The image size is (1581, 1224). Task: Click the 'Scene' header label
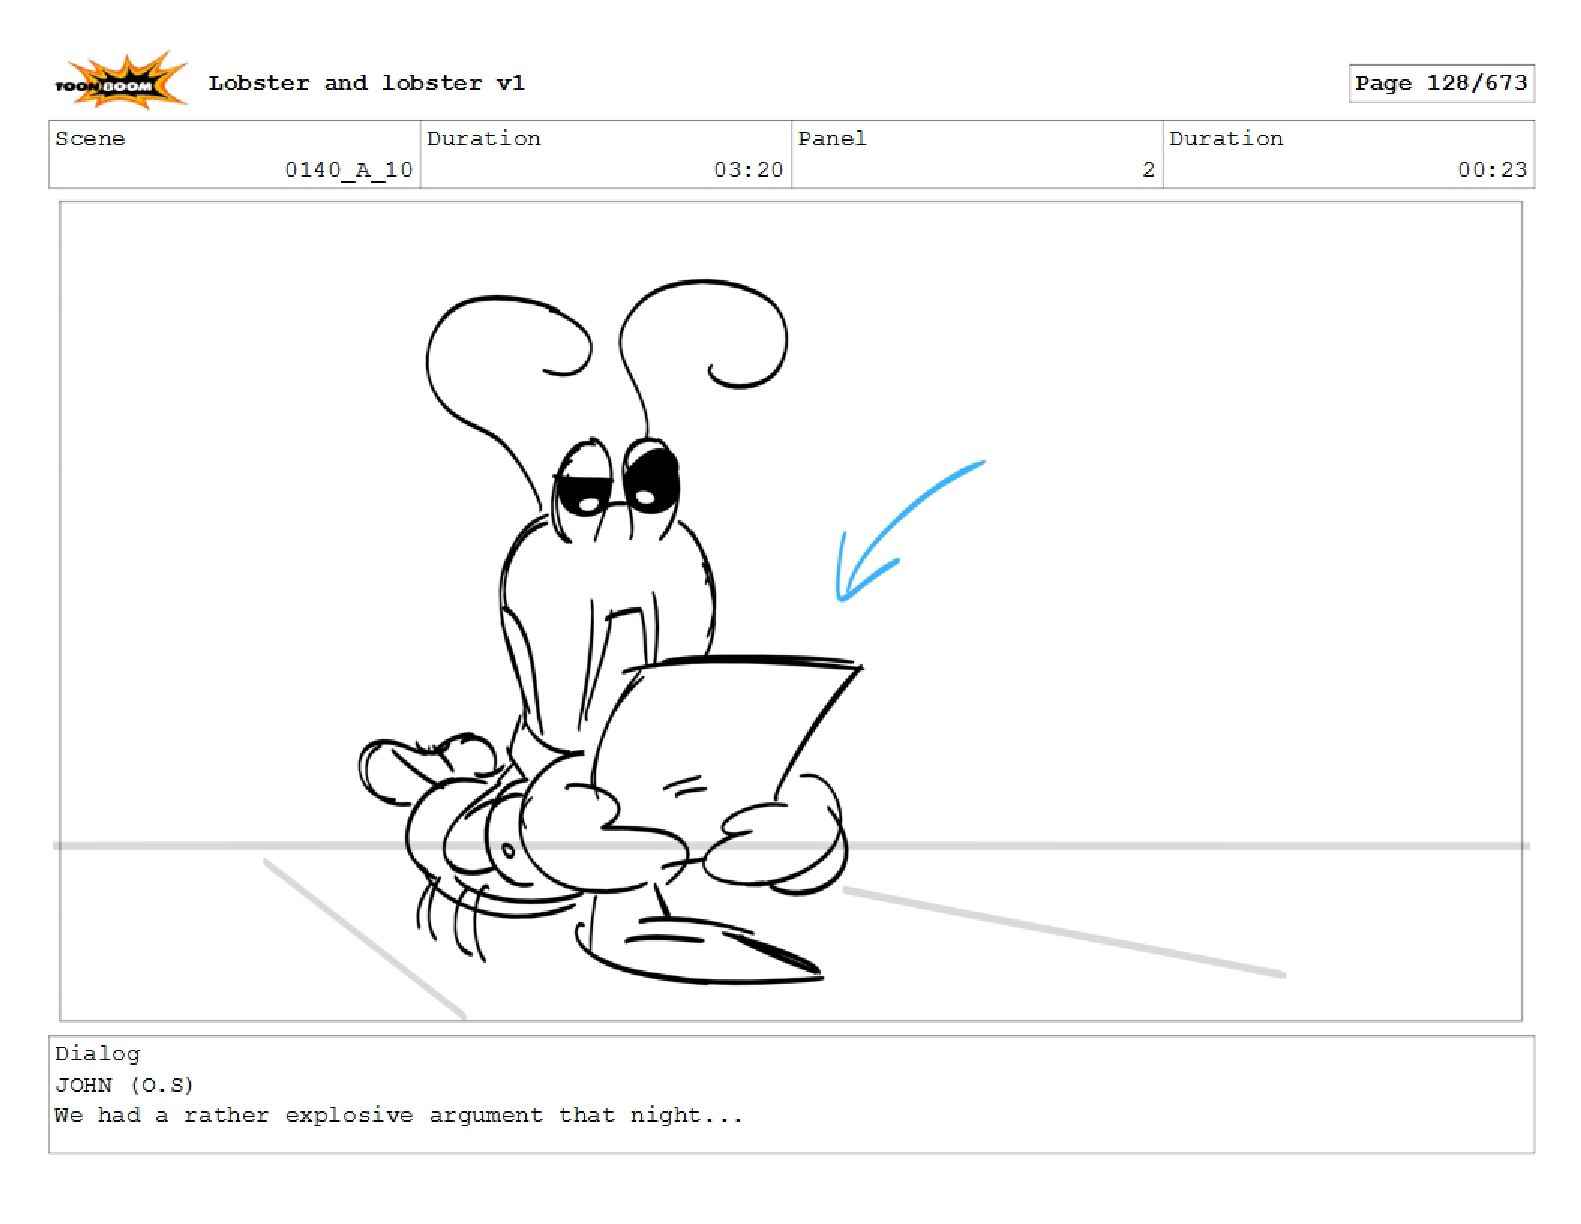pos(90,138)
